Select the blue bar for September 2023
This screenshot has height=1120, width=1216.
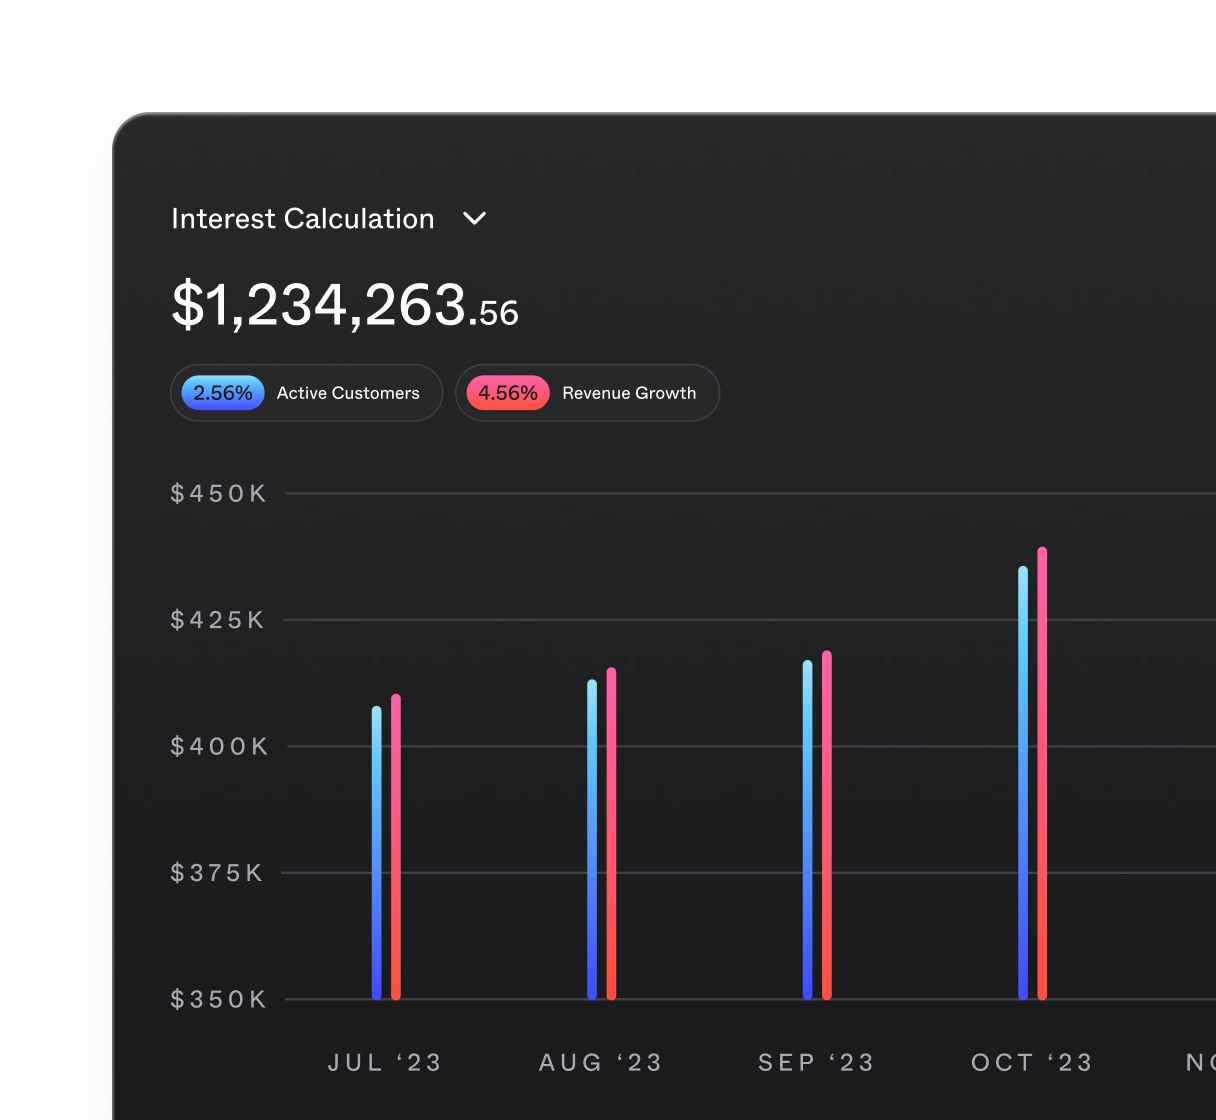(x=808, y=830)
